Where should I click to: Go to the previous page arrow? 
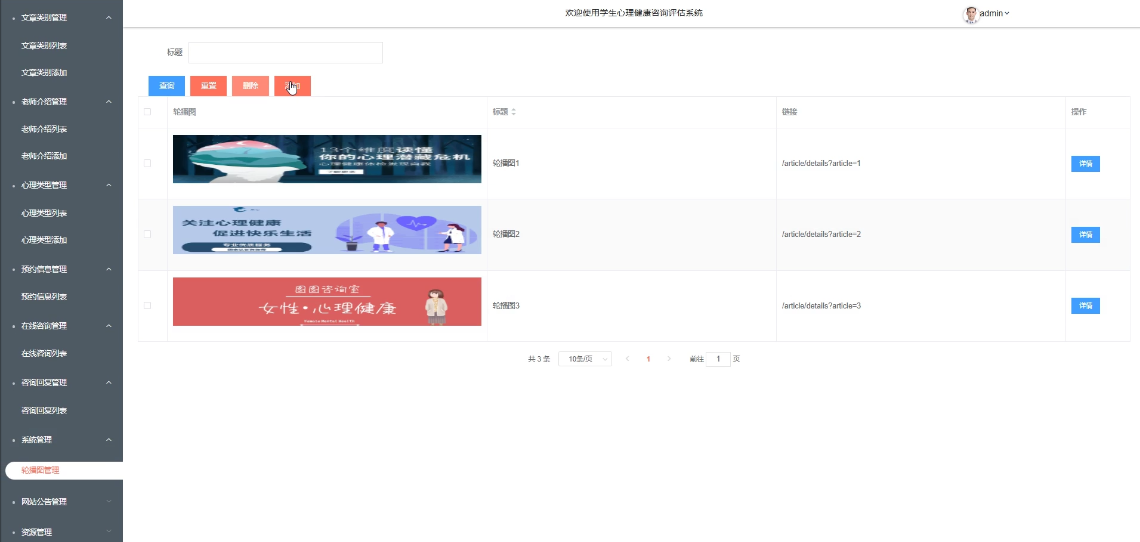point(627,359)
